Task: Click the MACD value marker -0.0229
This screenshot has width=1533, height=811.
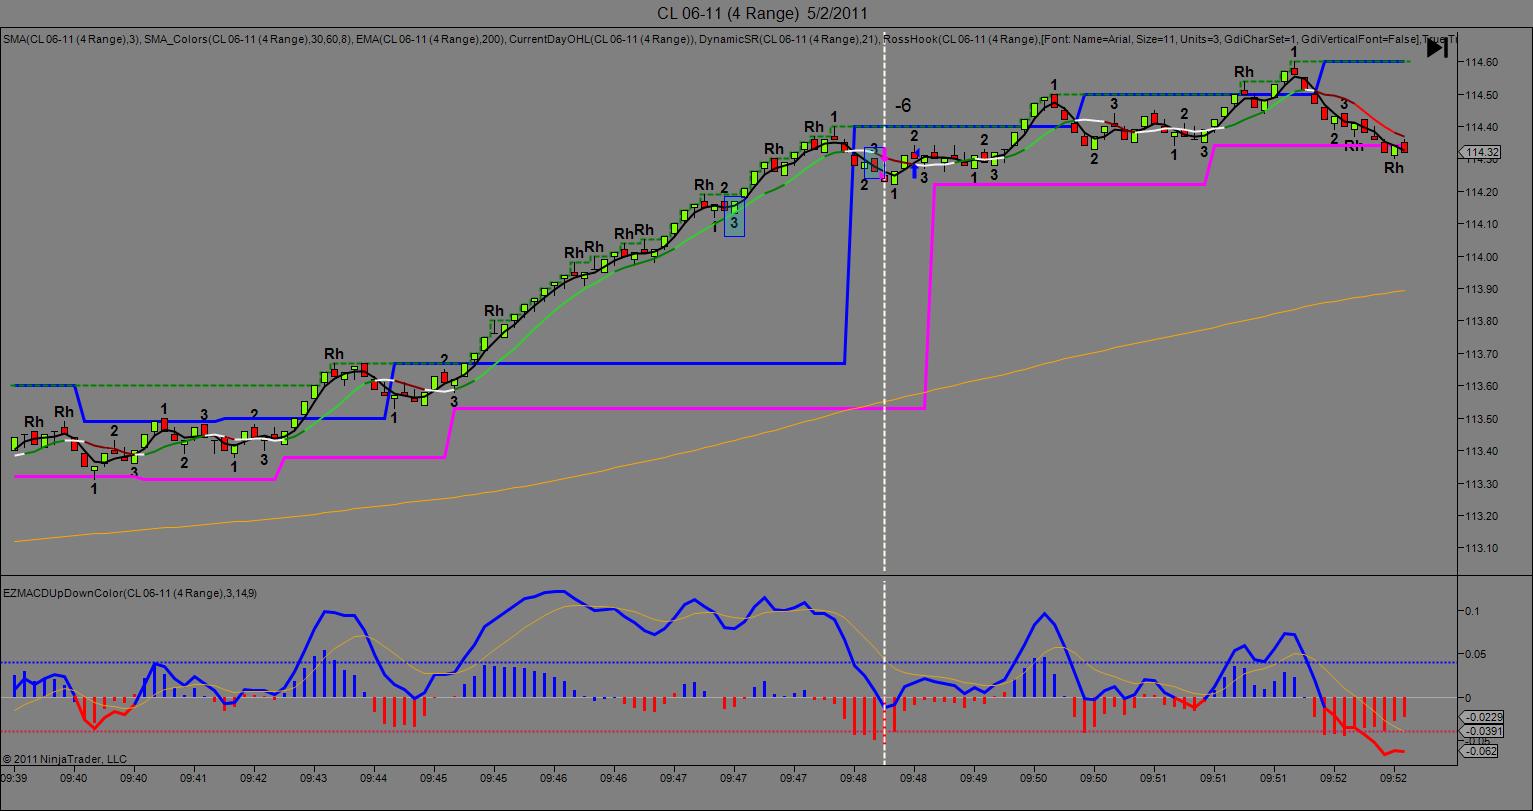Action: tap(1480, 717)
